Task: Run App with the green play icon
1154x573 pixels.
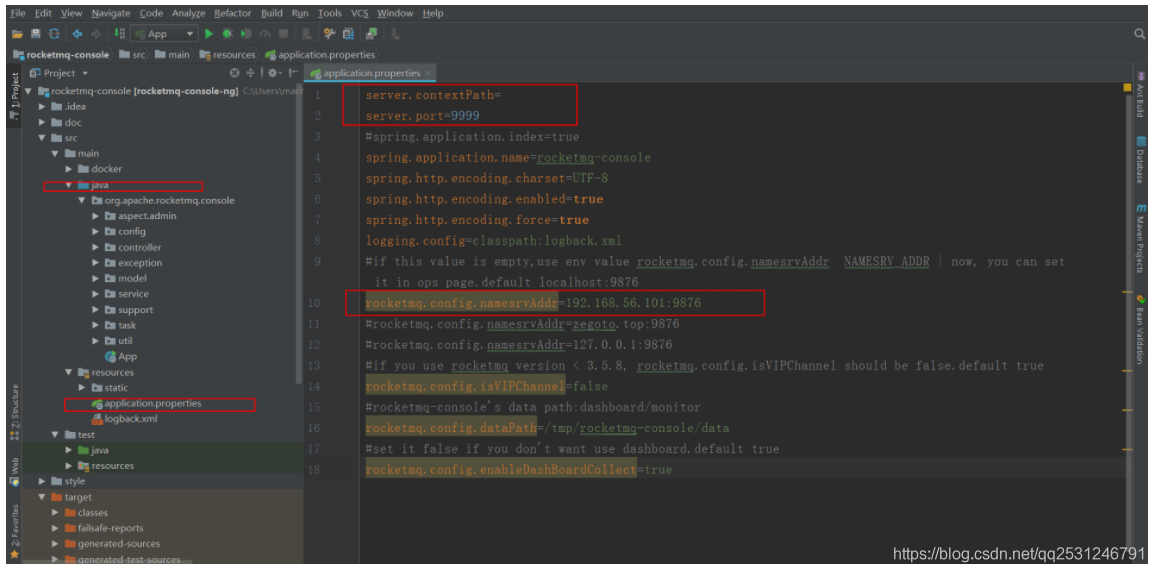Action: coord(209,34)
